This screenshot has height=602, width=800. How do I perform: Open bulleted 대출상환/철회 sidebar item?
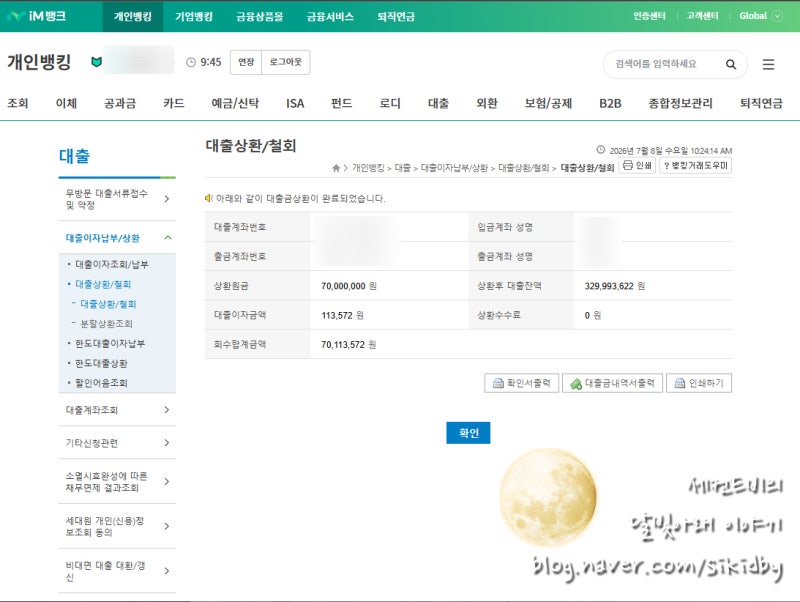[x=103, y=284]
